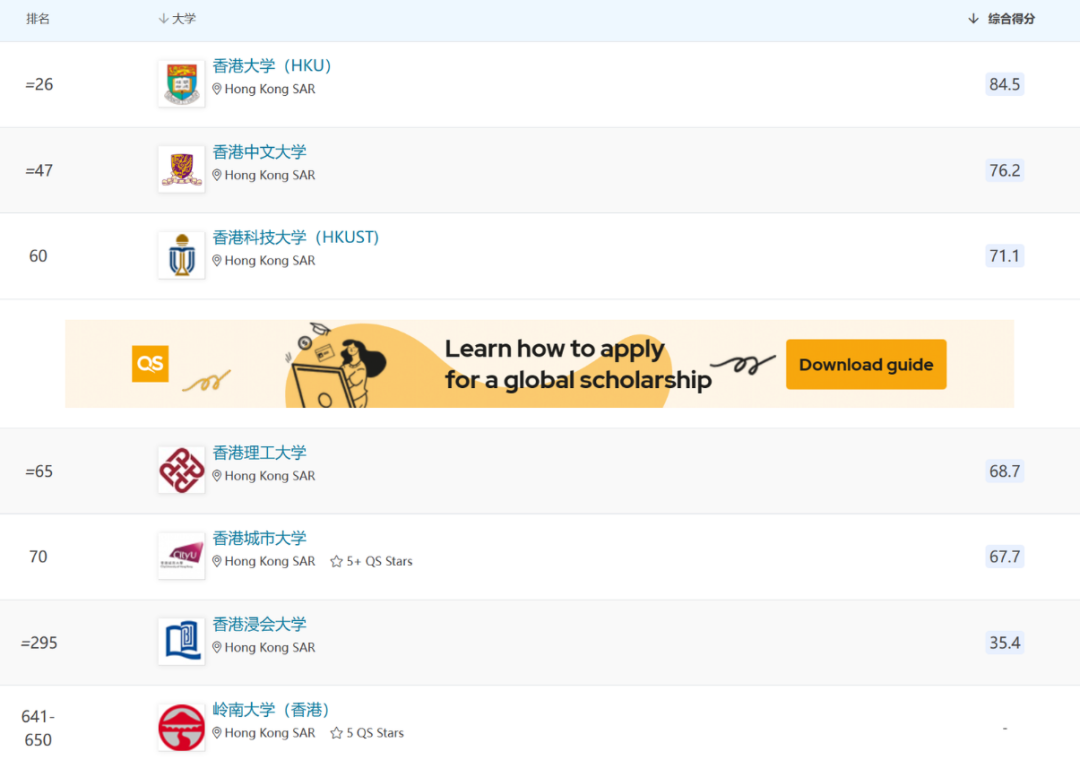The width and height of the screenshot is (1080, 760).
Task: Click the star icon beside 5 QS Stars
Action: (336, 733)
